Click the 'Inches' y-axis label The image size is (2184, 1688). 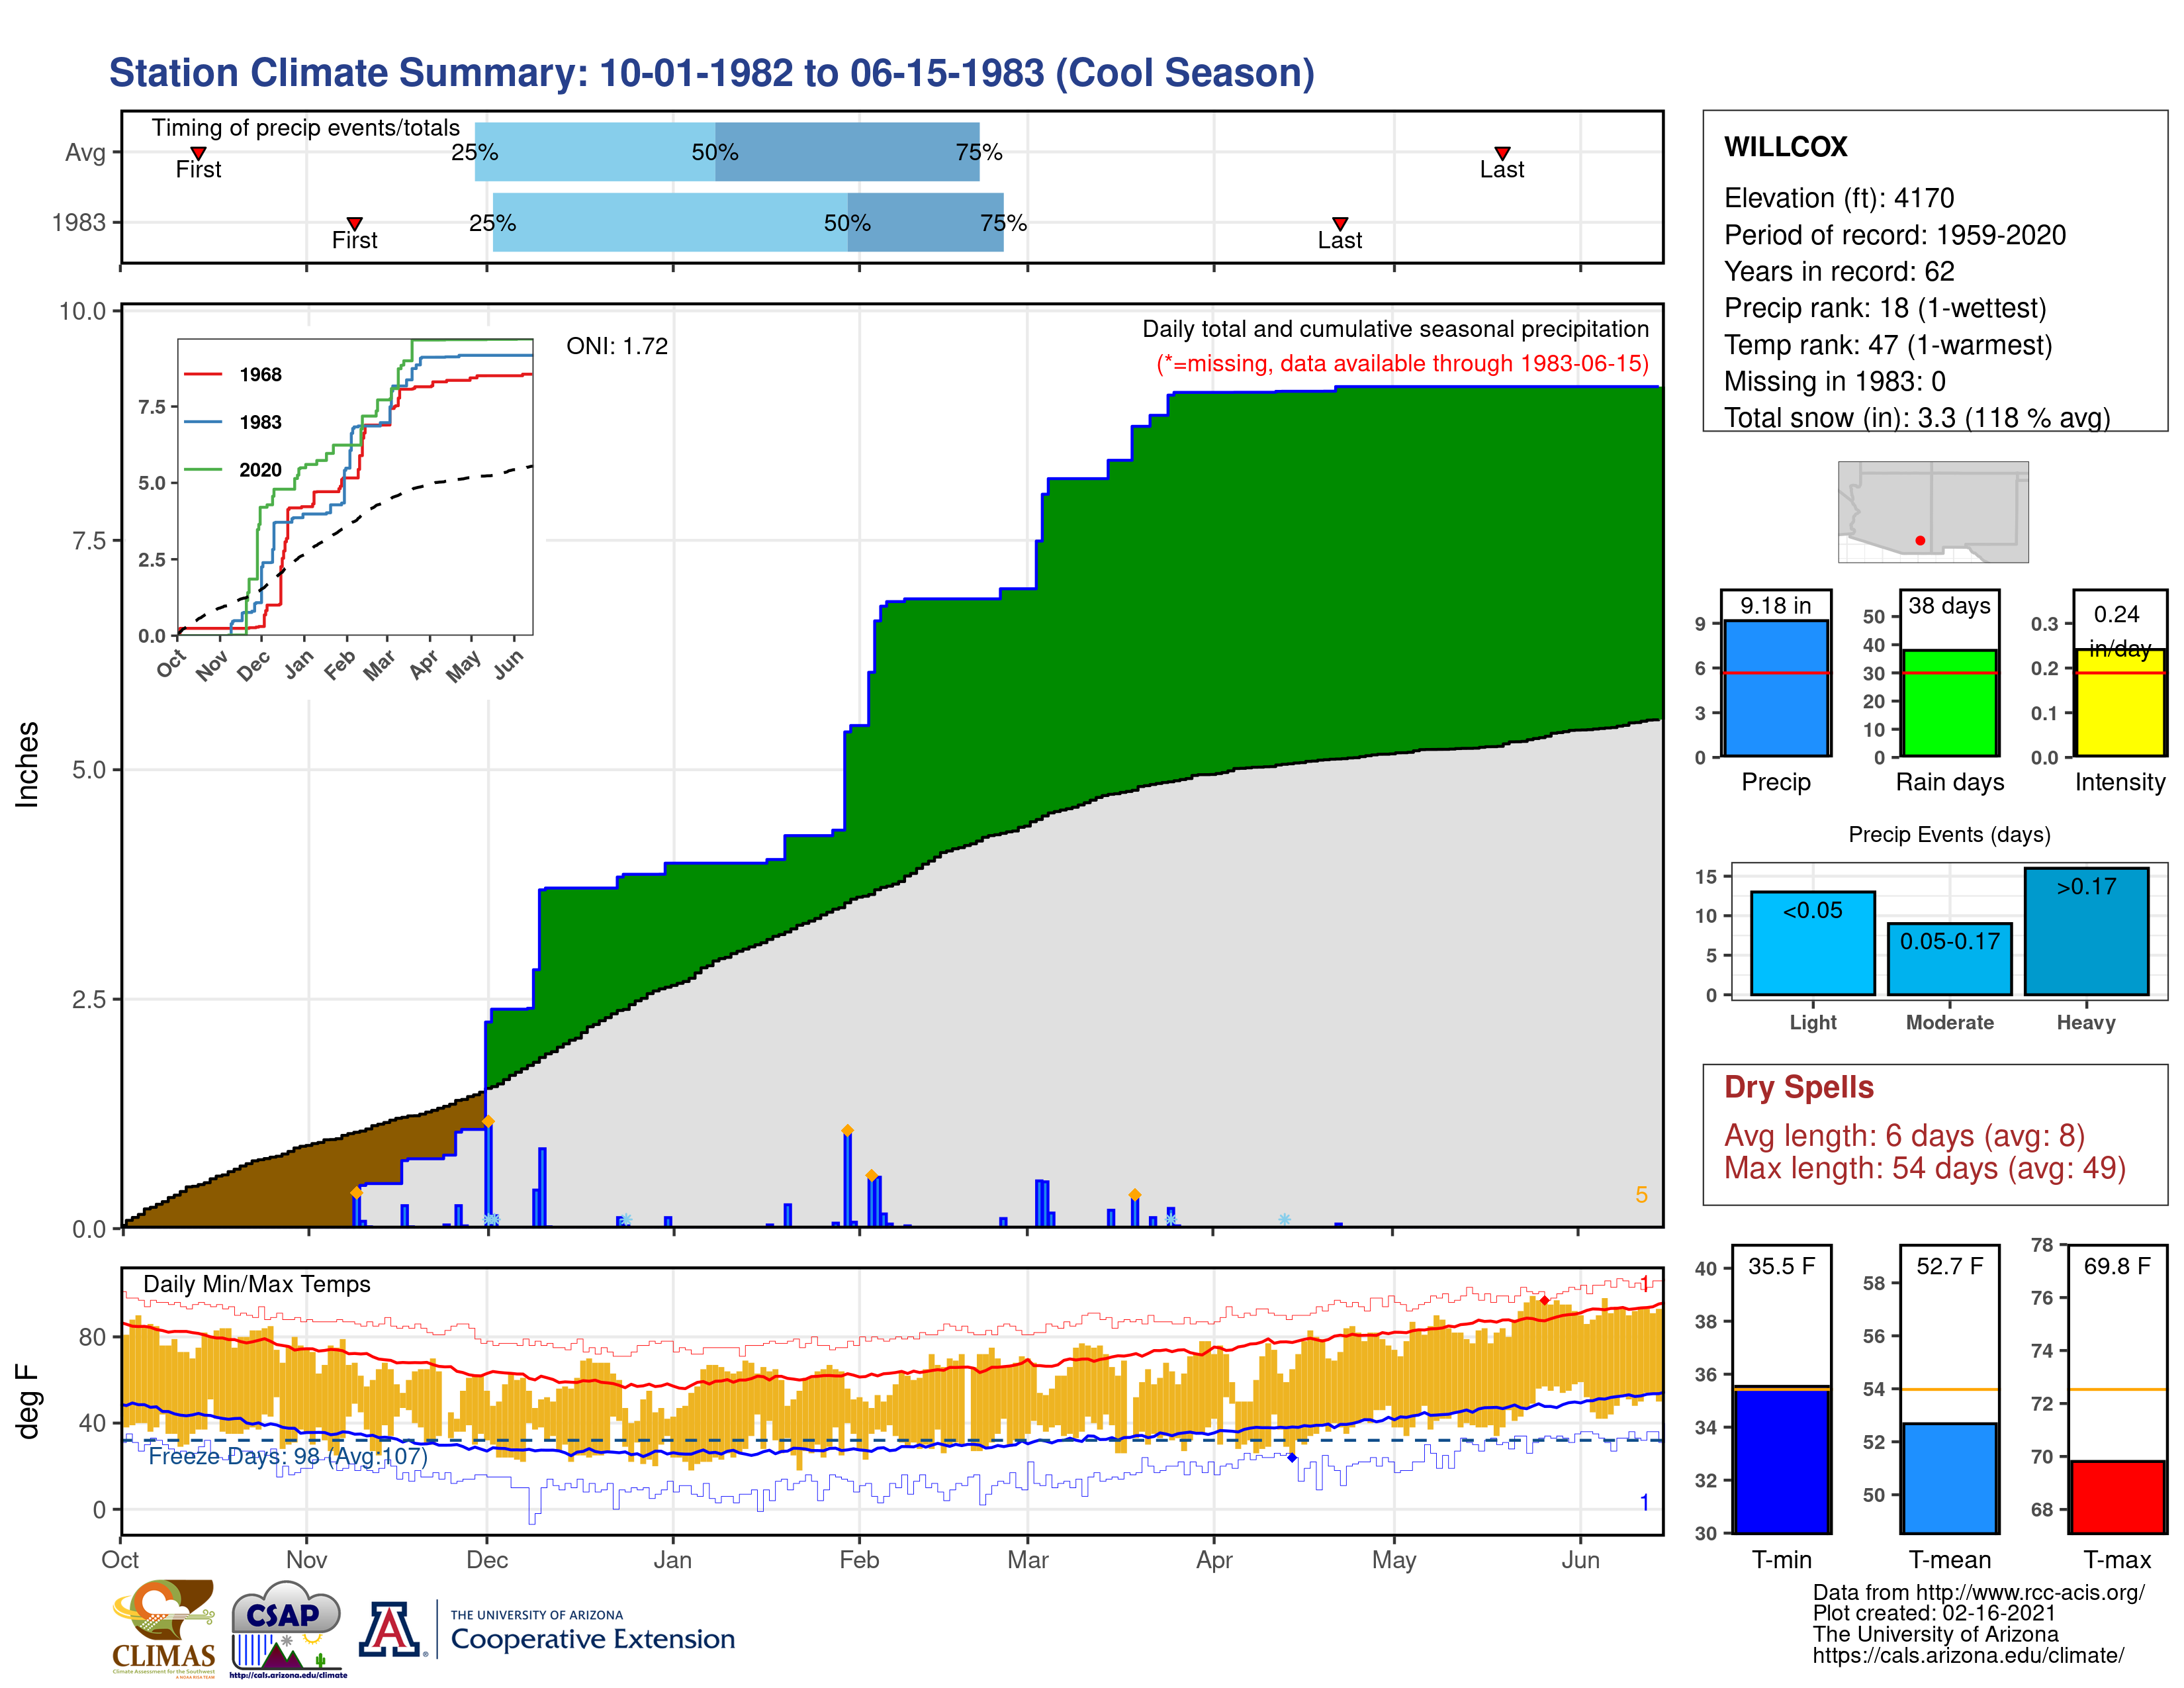(x=27, y=765)
